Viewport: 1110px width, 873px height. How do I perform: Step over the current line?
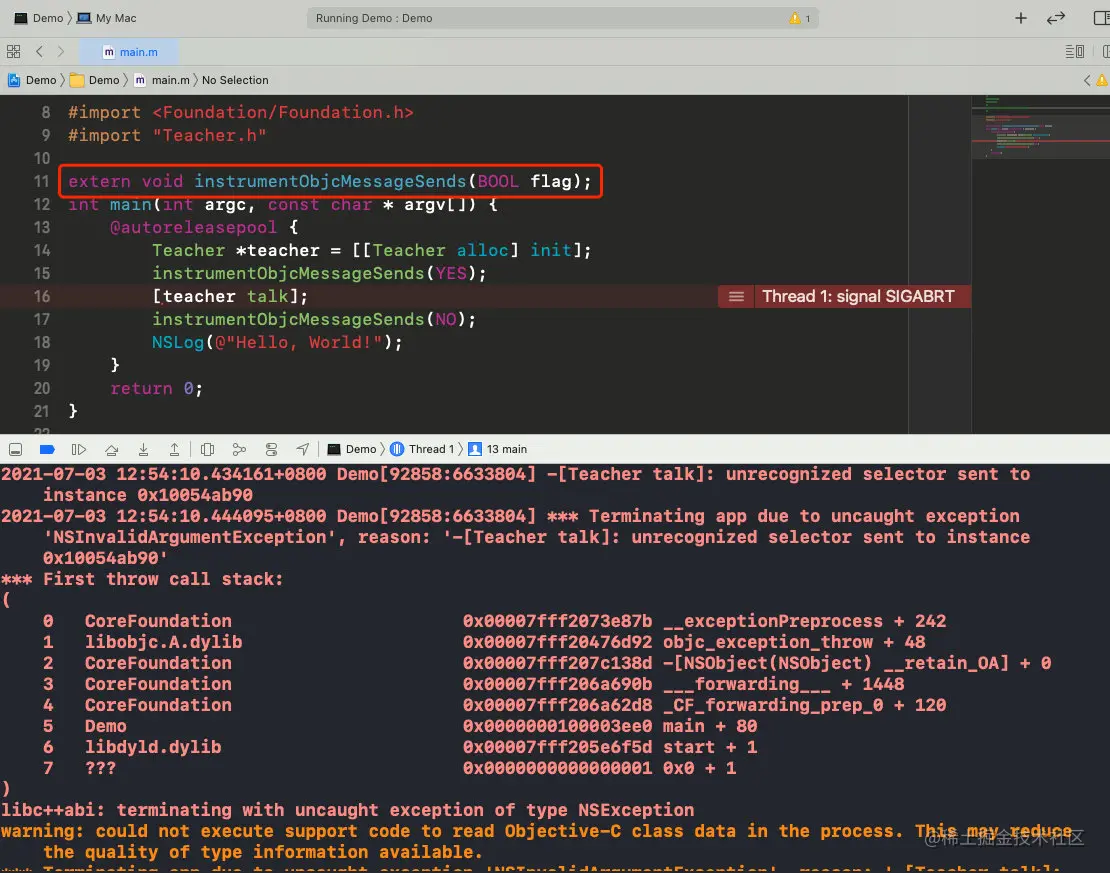point(111,450)
